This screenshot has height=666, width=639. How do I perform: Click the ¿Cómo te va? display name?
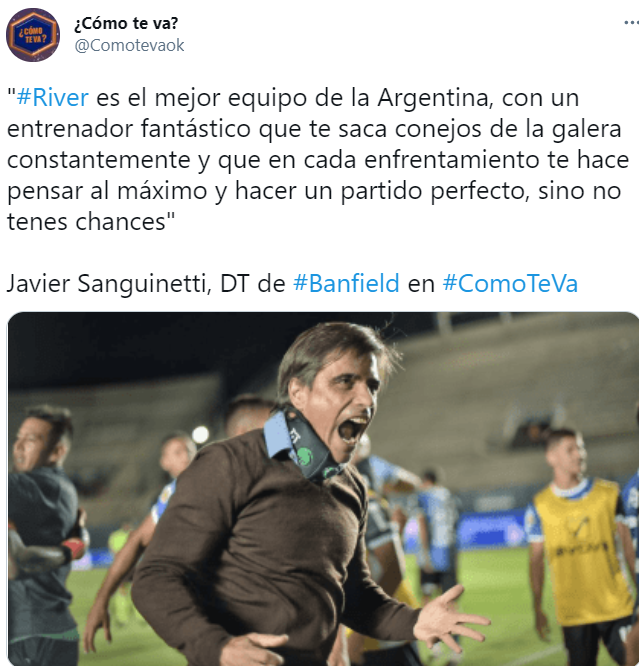coord(126,23)
